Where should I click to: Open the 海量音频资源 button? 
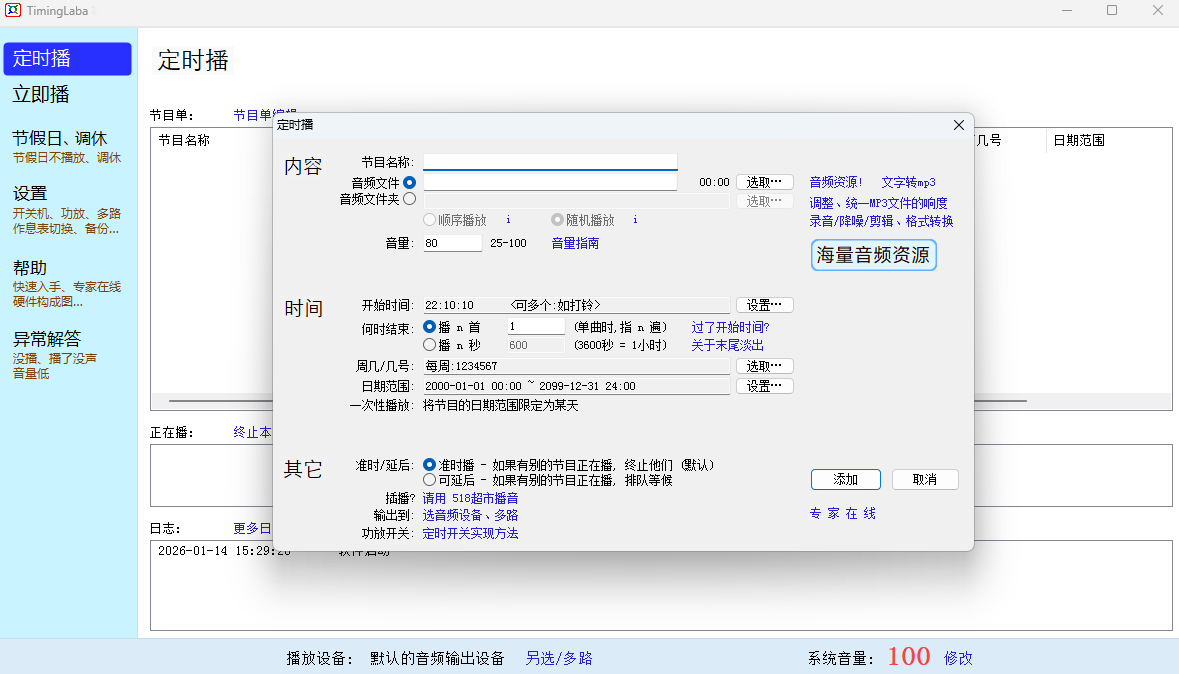pos(873,255)
